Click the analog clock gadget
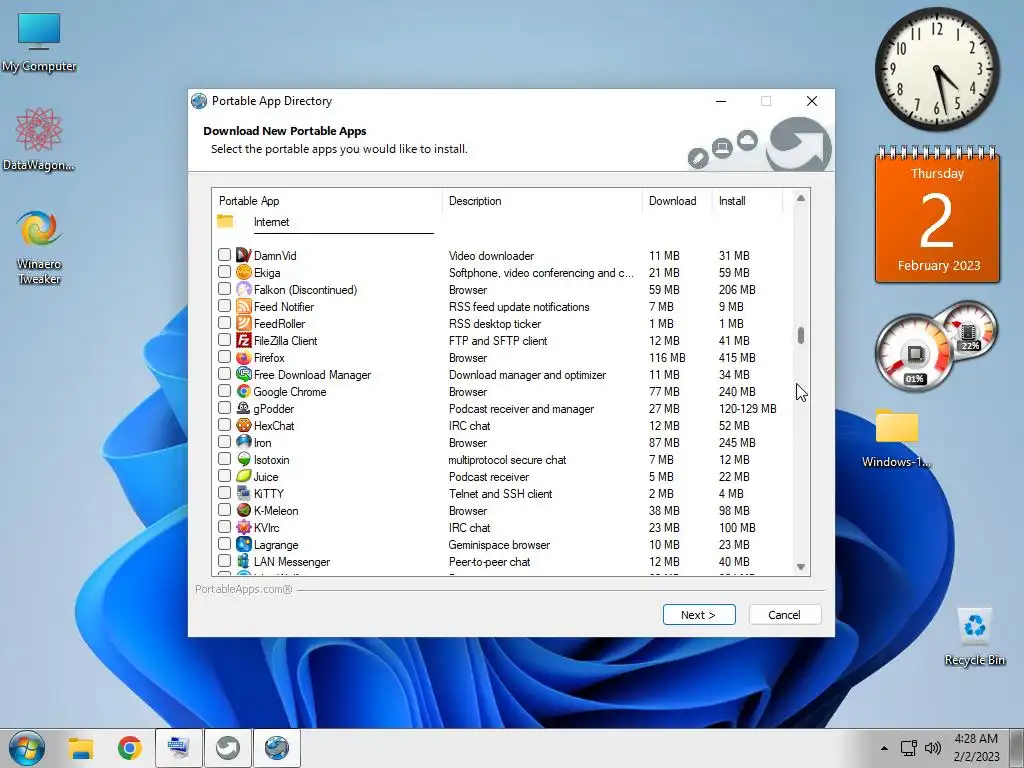The height and width of the screenshot is (768, 1024). [x=937, y=69]
